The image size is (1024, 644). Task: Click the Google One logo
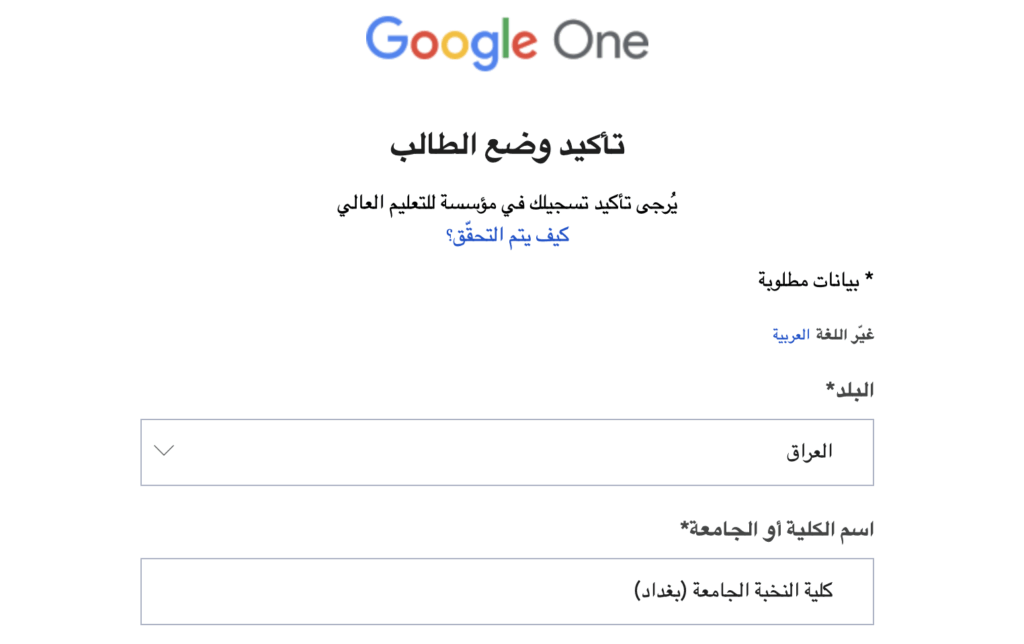click(507, 41)
